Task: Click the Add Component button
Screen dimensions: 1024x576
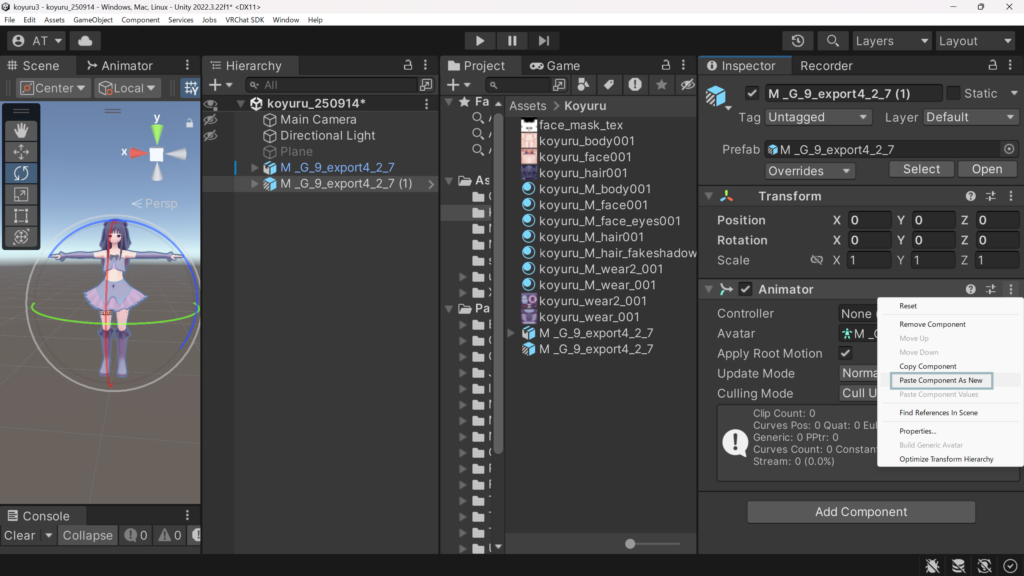Action: pyautogui.click(x=861, y=512)
